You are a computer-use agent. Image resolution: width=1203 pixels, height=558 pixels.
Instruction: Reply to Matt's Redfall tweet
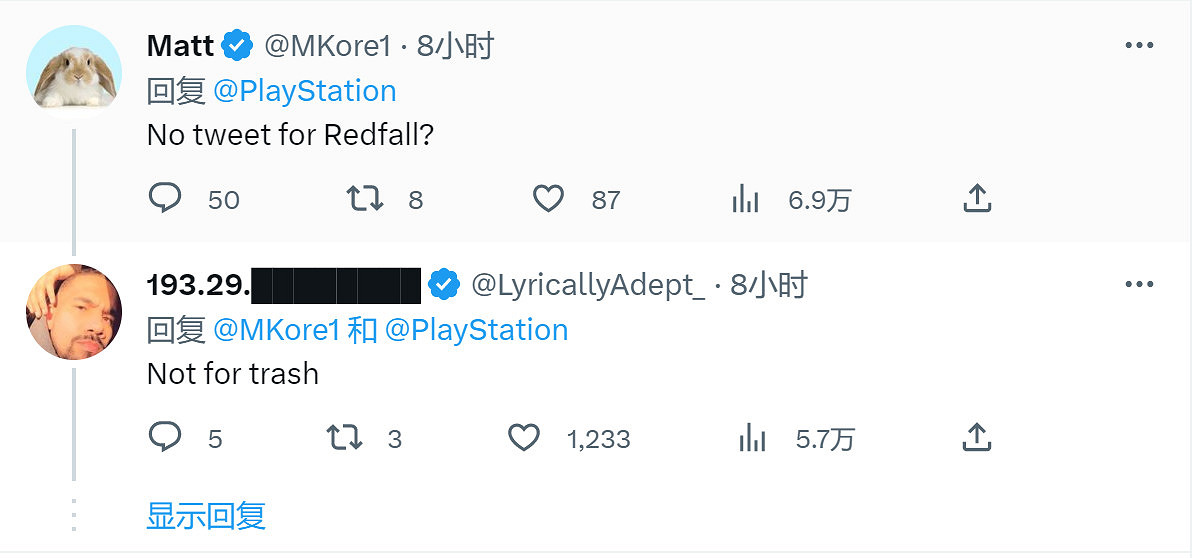(x=165, y=199)
